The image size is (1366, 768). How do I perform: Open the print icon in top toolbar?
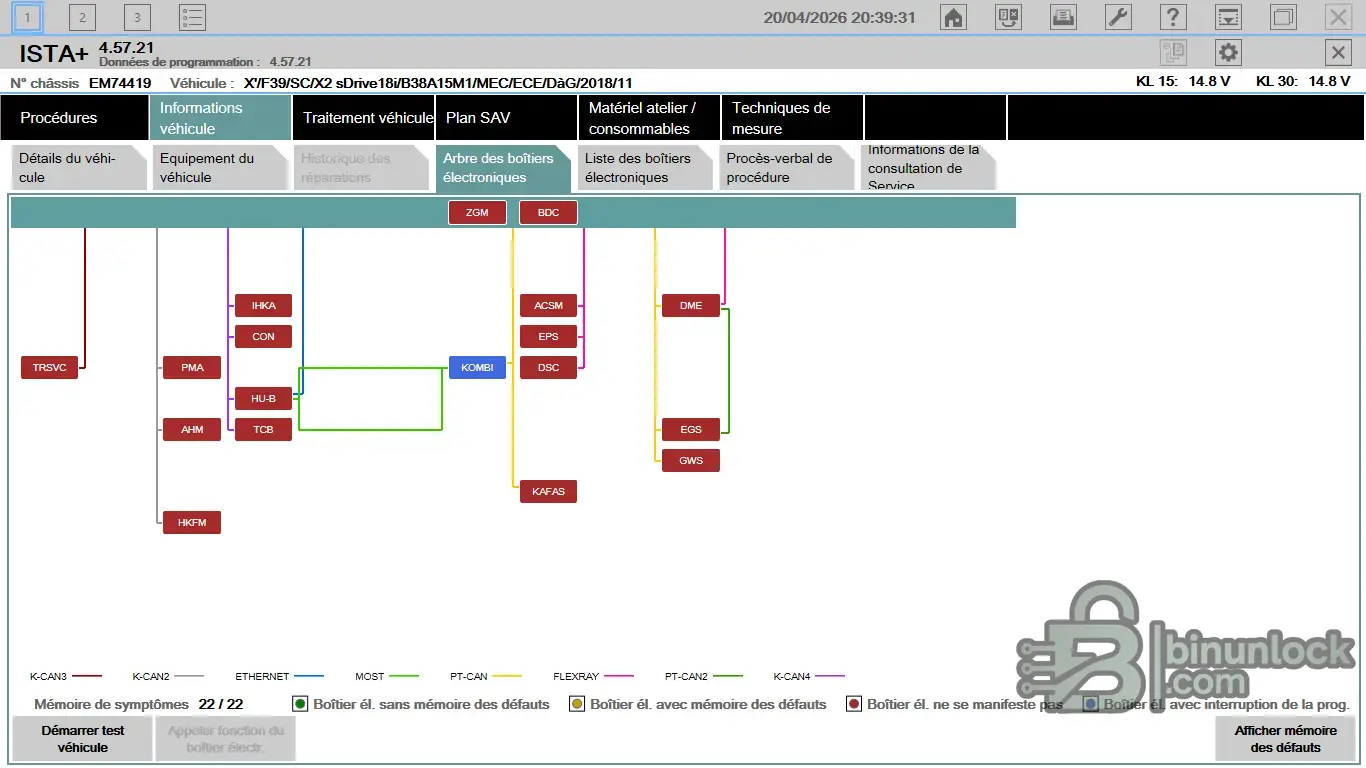(x=1063, y=17)
